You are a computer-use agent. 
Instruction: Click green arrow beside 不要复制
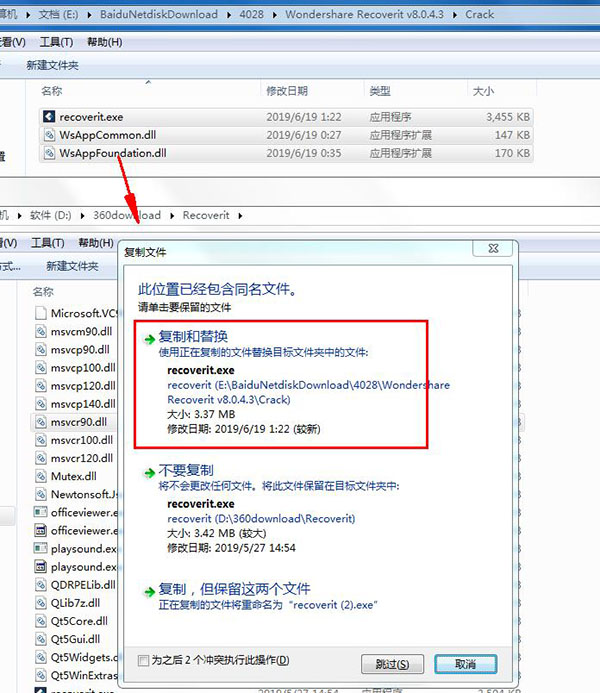(149, 473)
